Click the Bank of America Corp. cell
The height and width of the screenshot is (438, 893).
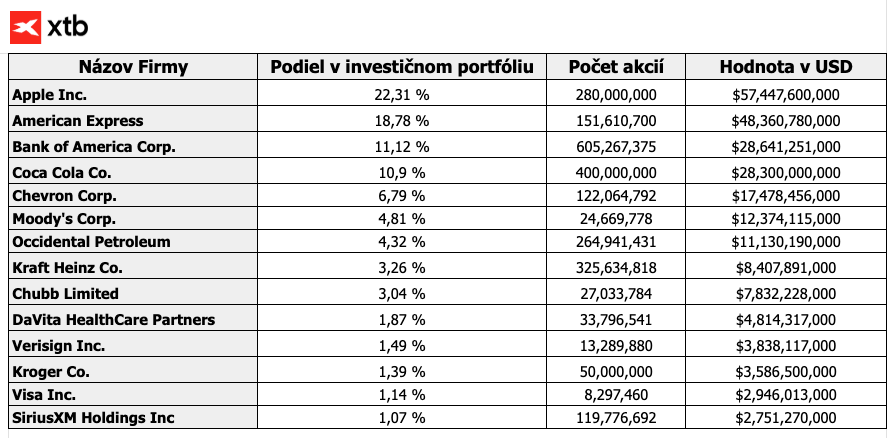point(94,145)
